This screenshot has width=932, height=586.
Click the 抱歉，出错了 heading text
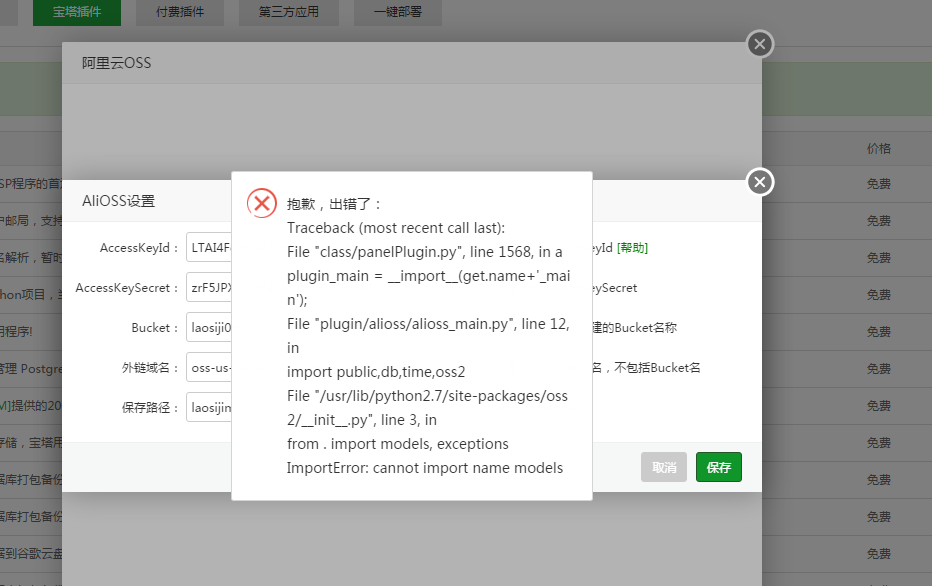(333, 204)
